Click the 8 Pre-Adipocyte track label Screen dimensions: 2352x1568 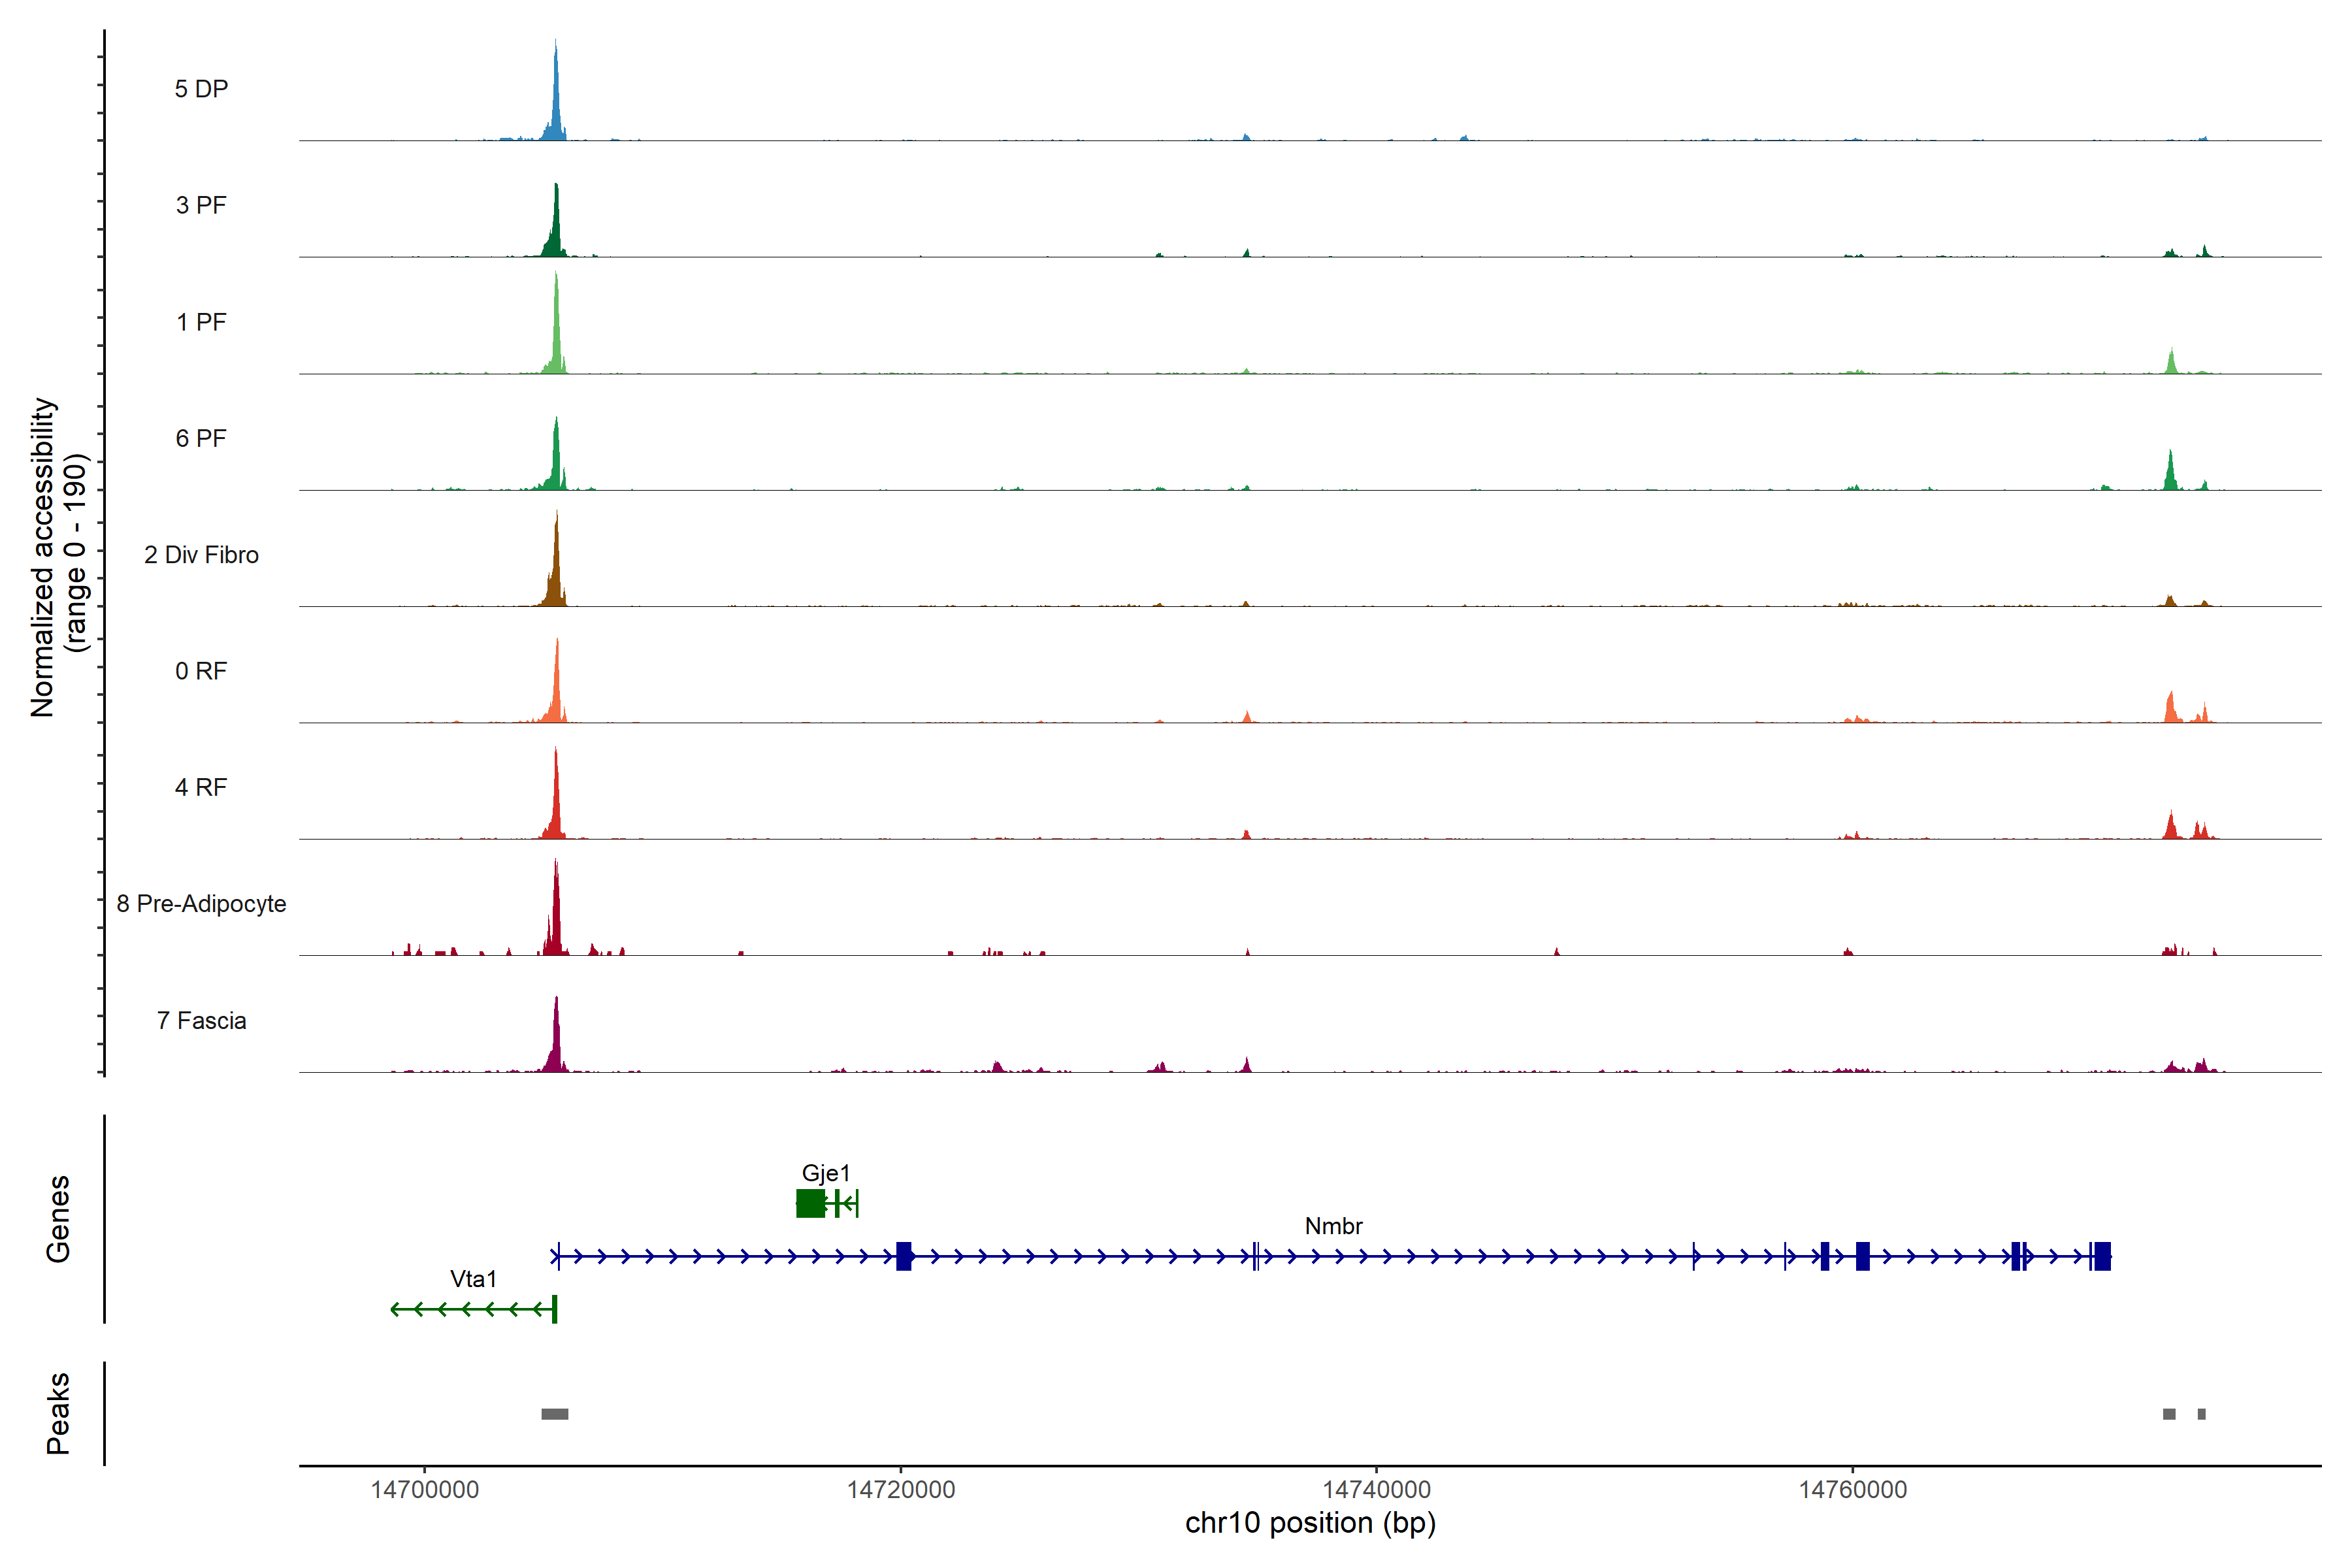(x=201, y=904)
